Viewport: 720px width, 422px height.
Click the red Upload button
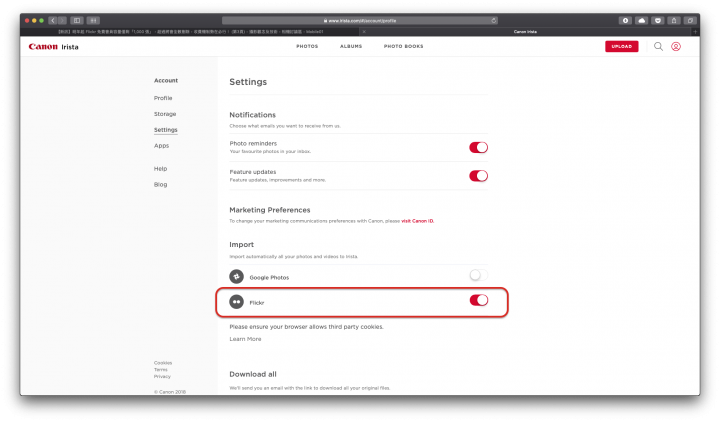(x=622, y=46)
